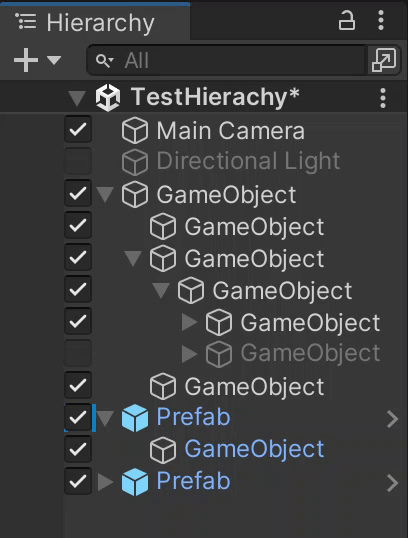
Task: Expand the last collapsed Prefab arrow
Action: coord(105,482)
